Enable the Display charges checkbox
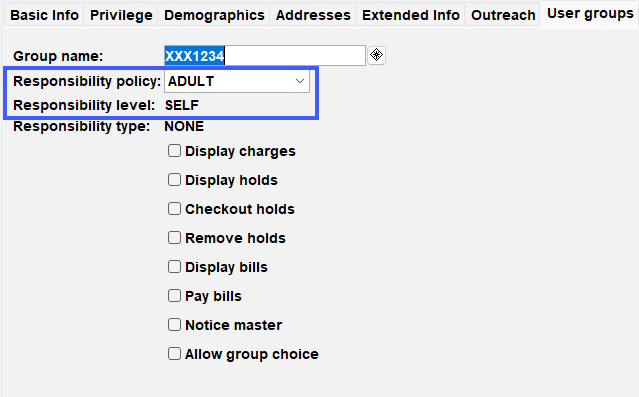The height and width of the screenshot is (397, 639). (174, 151)
